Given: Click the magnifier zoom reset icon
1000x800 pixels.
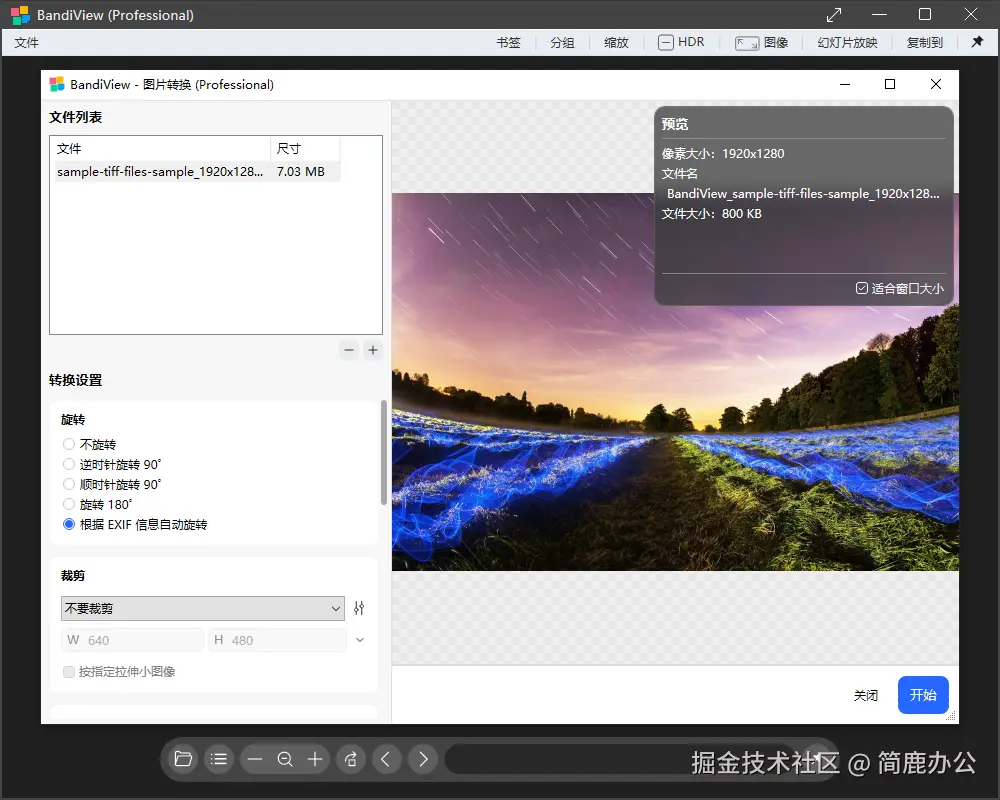Looking at the screenshot, I should pyautogui.click(x=285, y=759).
